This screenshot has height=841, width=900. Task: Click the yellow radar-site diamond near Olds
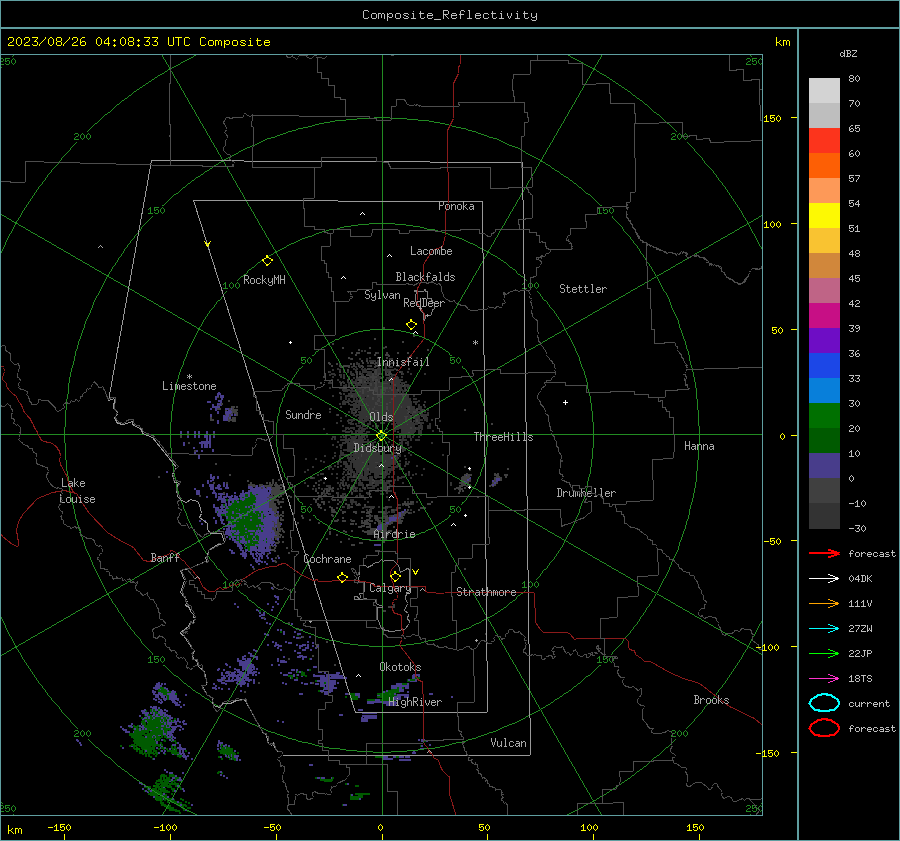381,436
